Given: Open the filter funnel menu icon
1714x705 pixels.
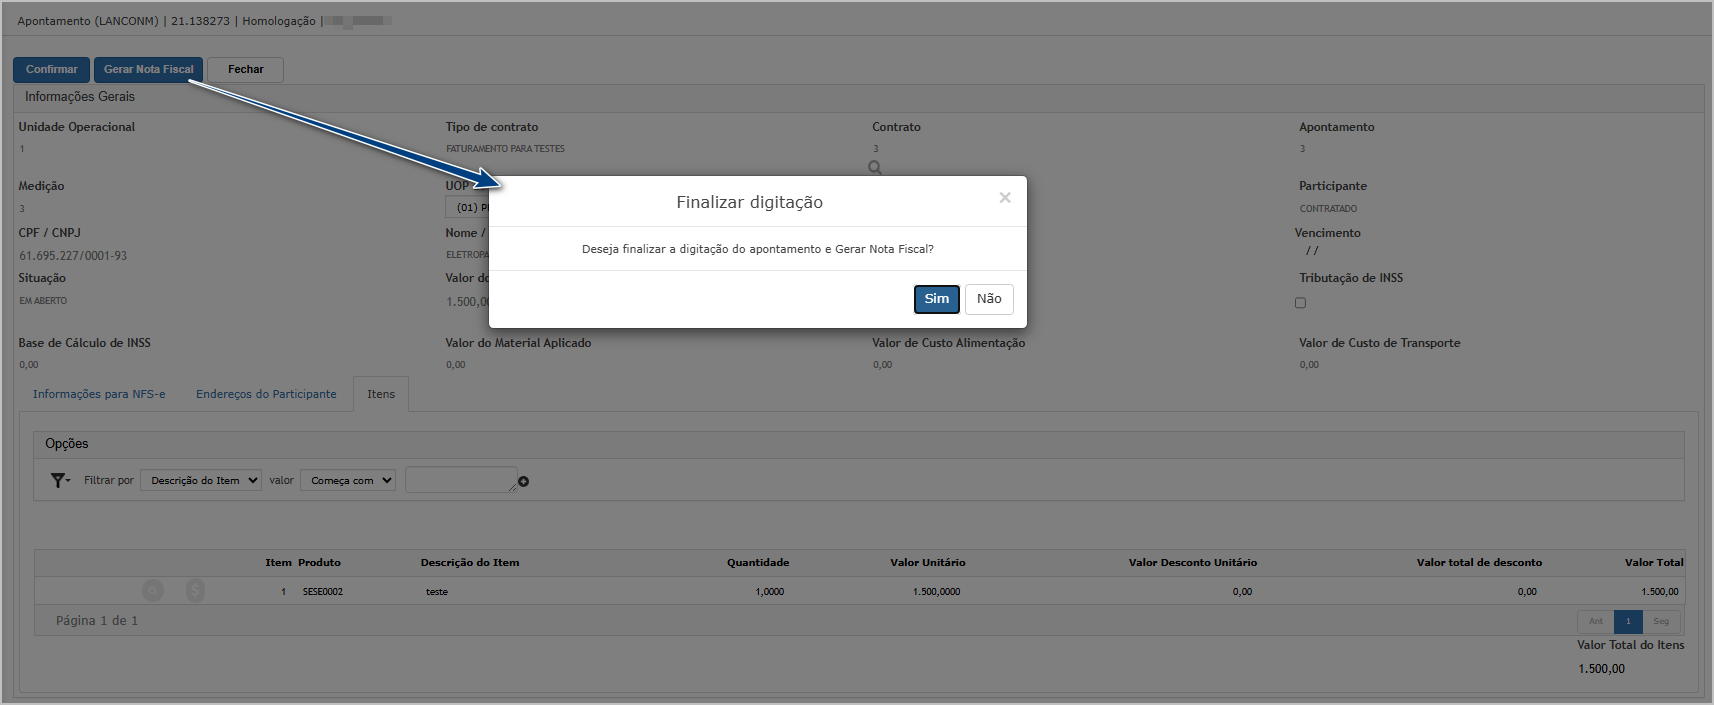Looking at the screenshot, I should point(60,481).
